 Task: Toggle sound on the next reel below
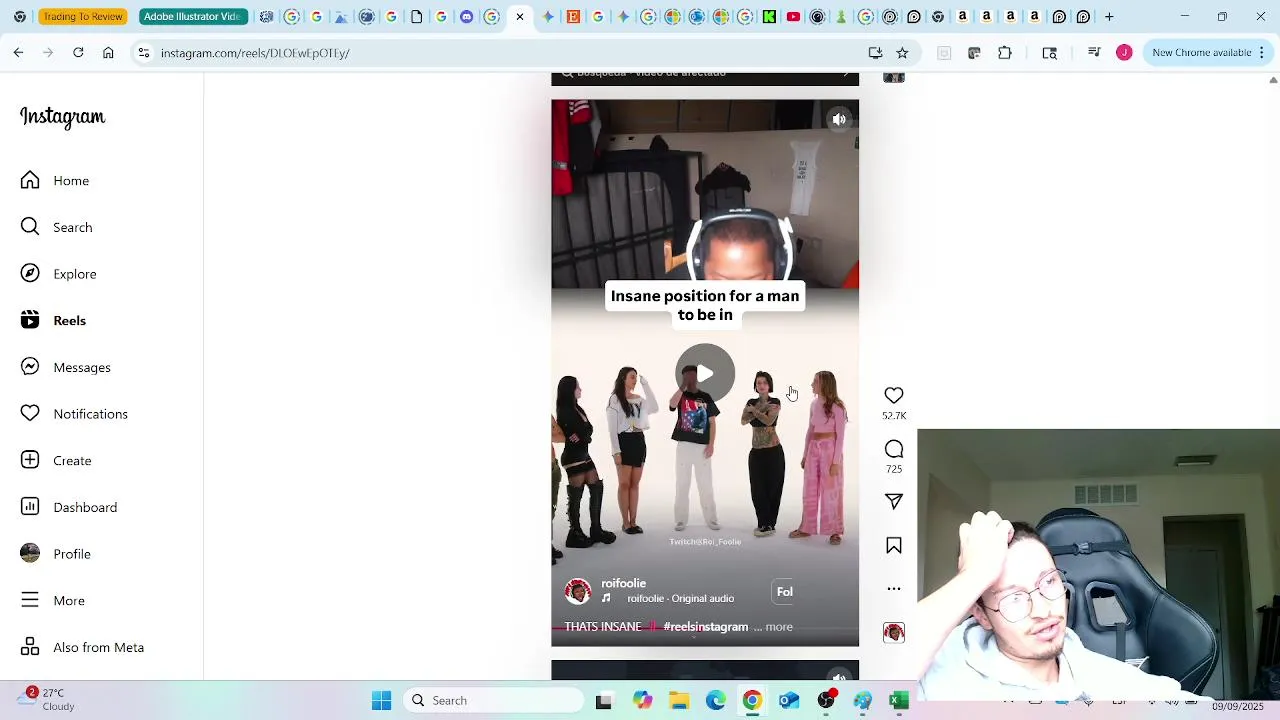[x=839, y=676]
